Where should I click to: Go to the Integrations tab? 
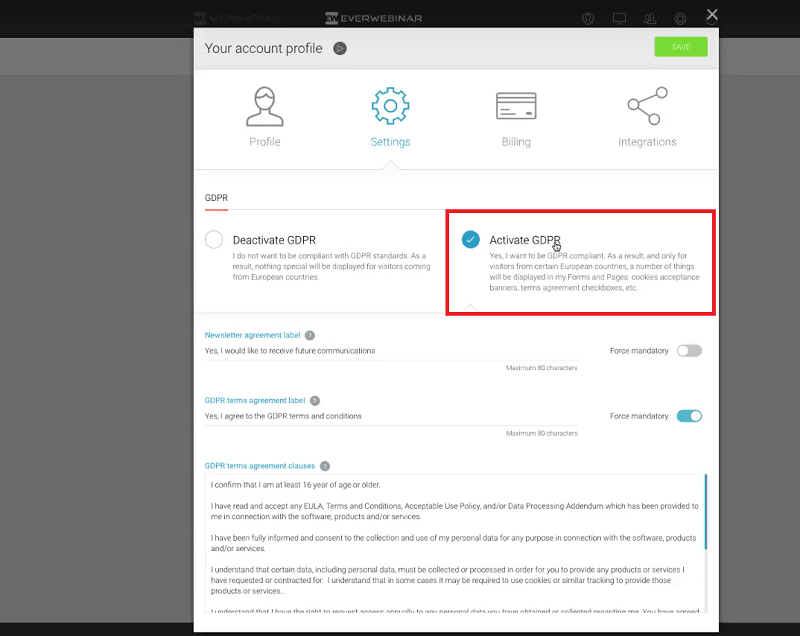(647, 117)
